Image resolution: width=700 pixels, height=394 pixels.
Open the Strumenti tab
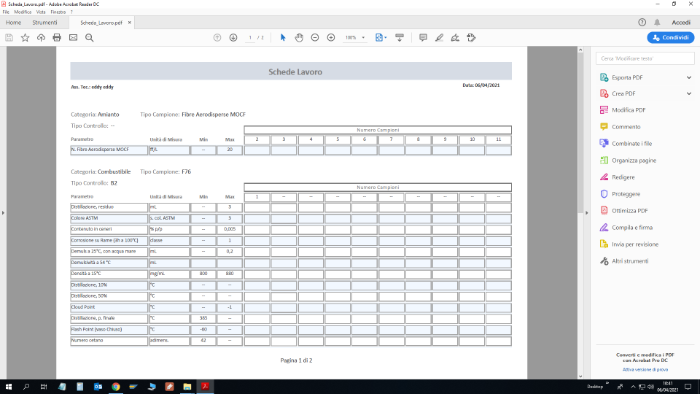(x=45, y=22)
